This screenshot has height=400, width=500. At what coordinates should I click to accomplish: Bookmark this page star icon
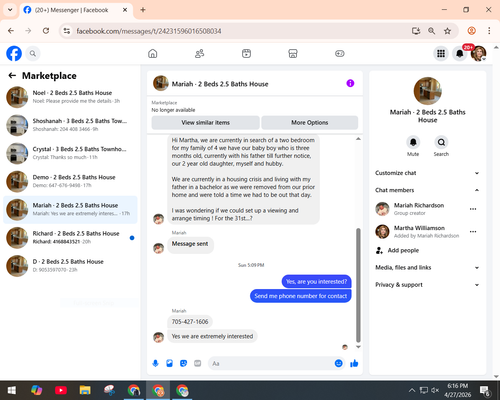click(447, 31)
